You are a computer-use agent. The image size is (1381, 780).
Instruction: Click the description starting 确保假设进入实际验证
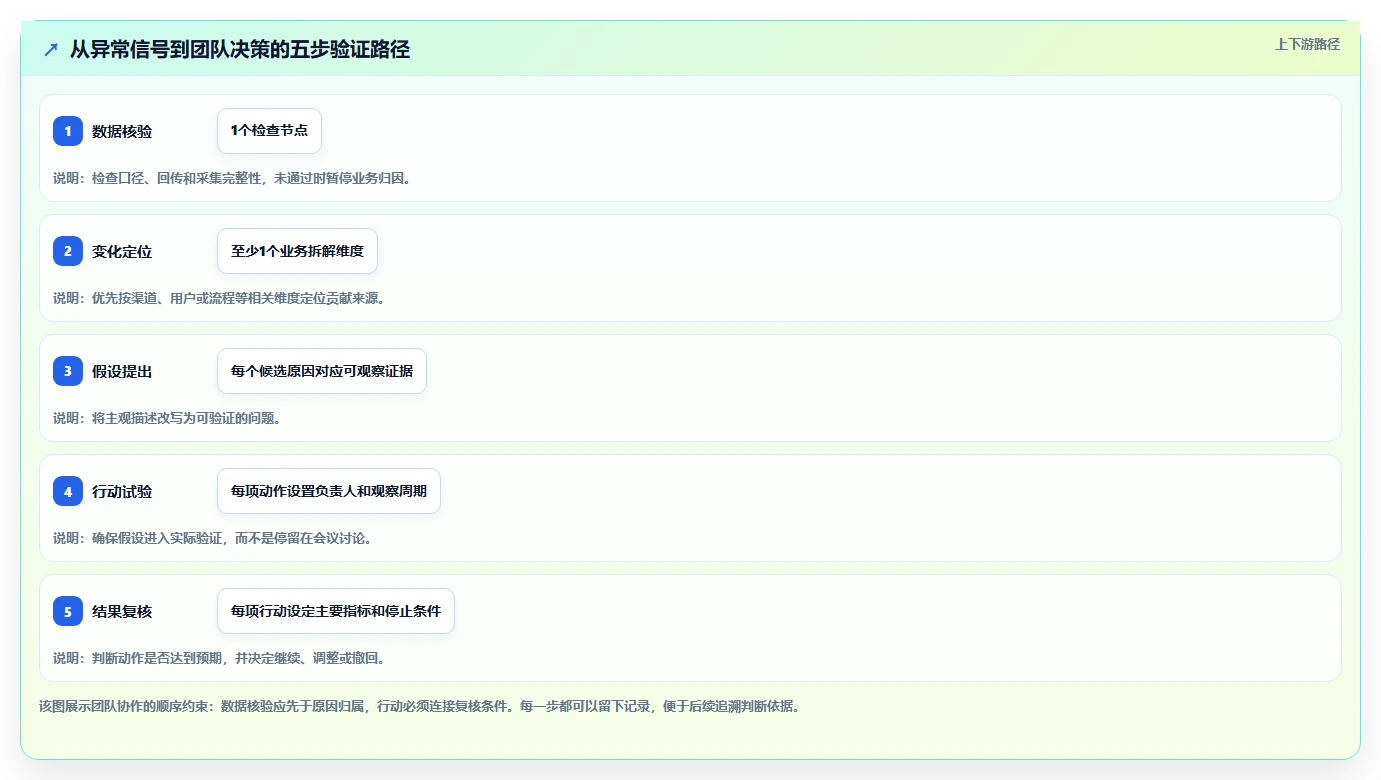[212, 538]
